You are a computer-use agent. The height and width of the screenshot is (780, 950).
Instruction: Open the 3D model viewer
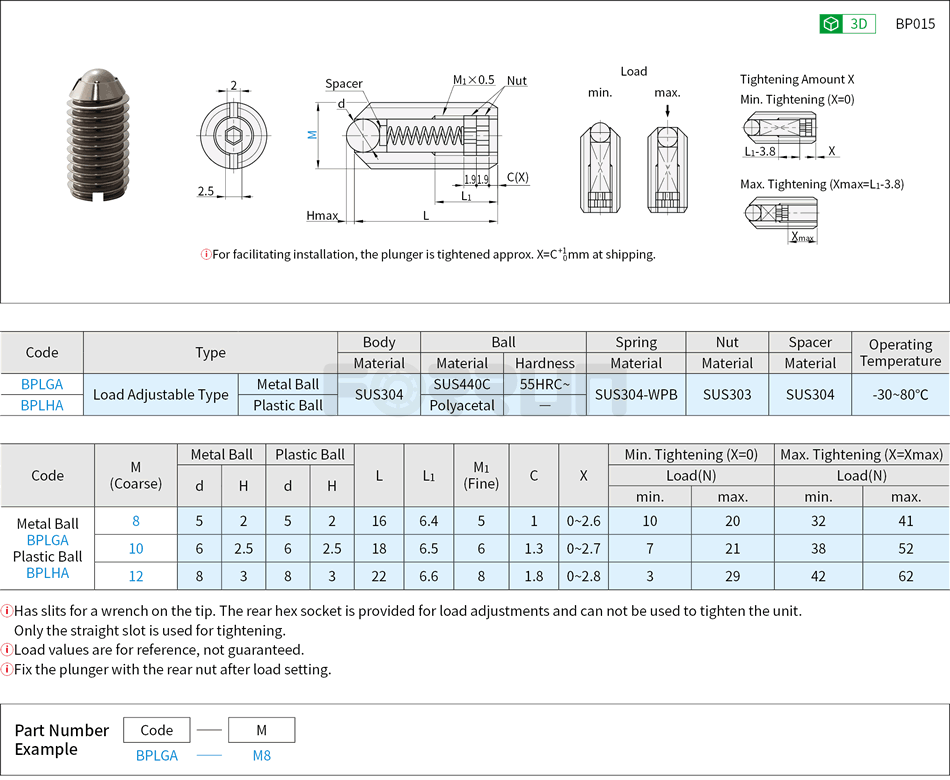[857, 23]
